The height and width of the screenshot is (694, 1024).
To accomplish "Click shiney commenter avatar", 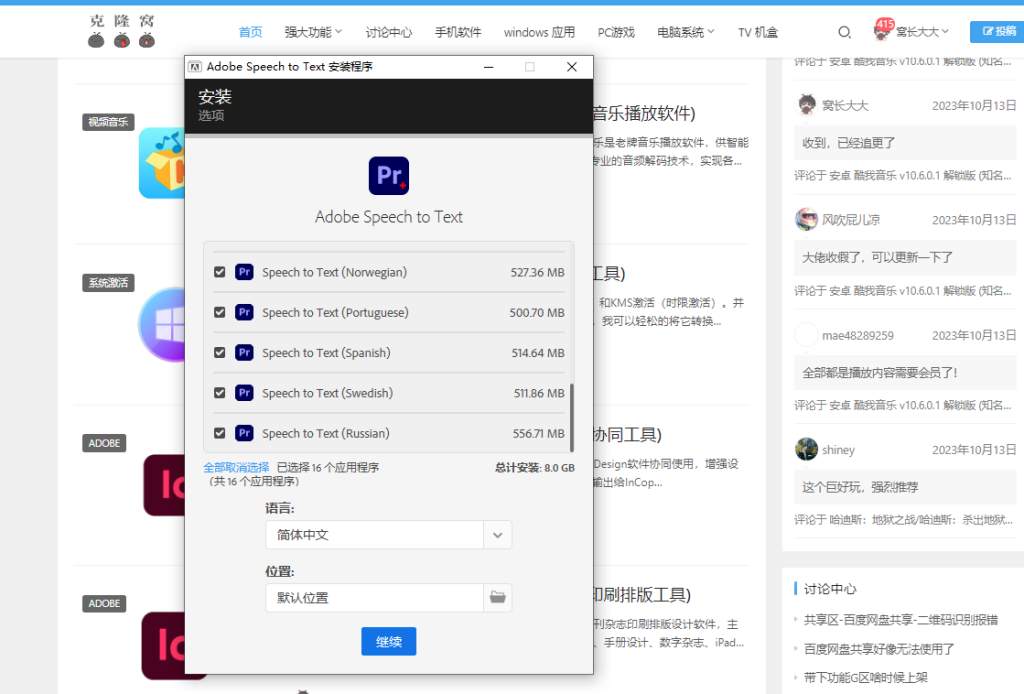I will pyautogui.click(x=807, y=449).
